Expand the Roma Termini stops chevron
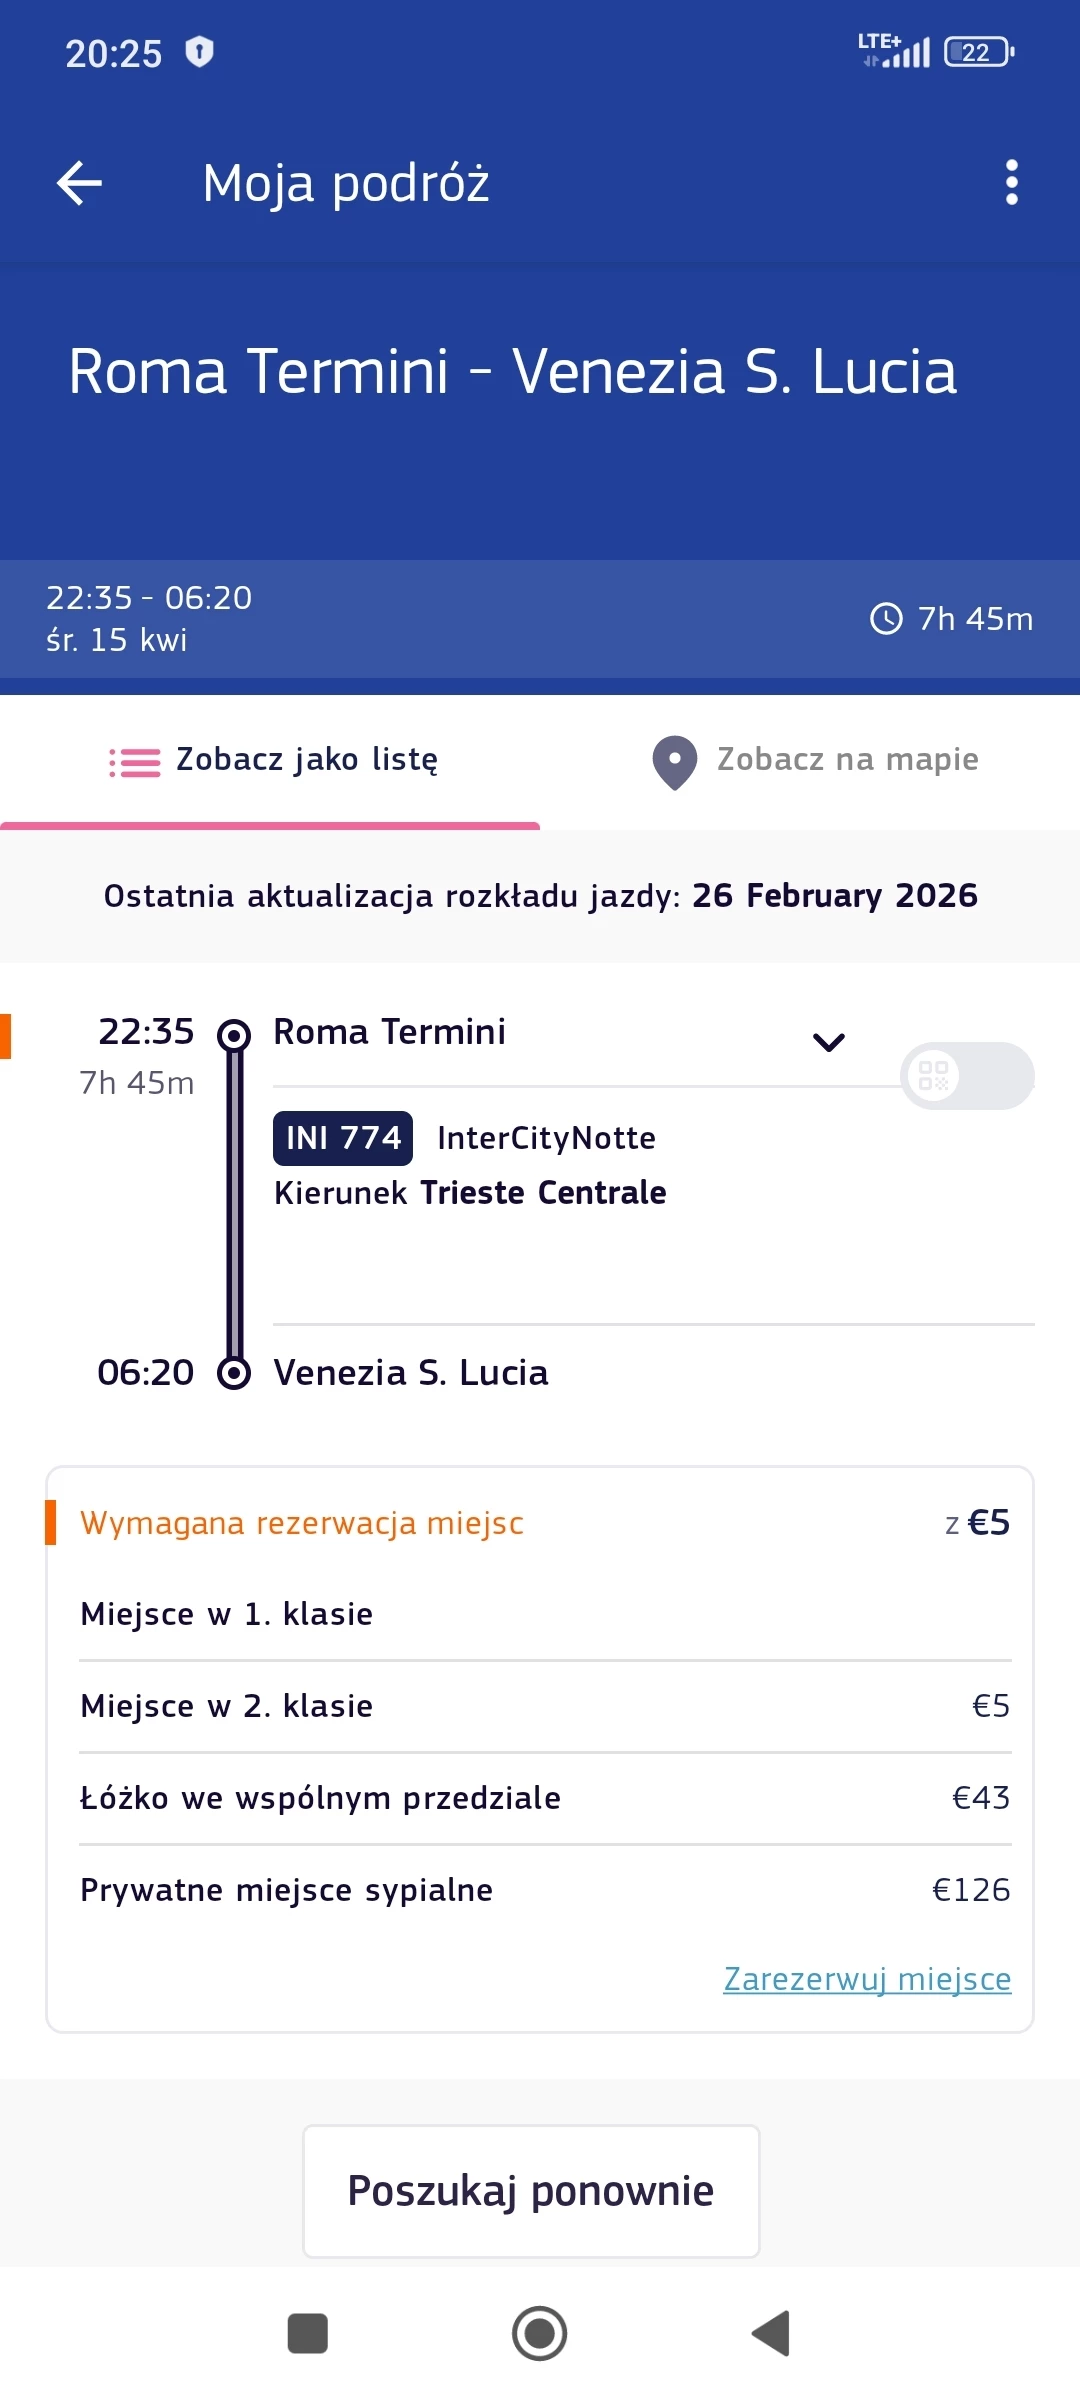The width and height of the screenshot is (1080, 2400). point(829,1042)
